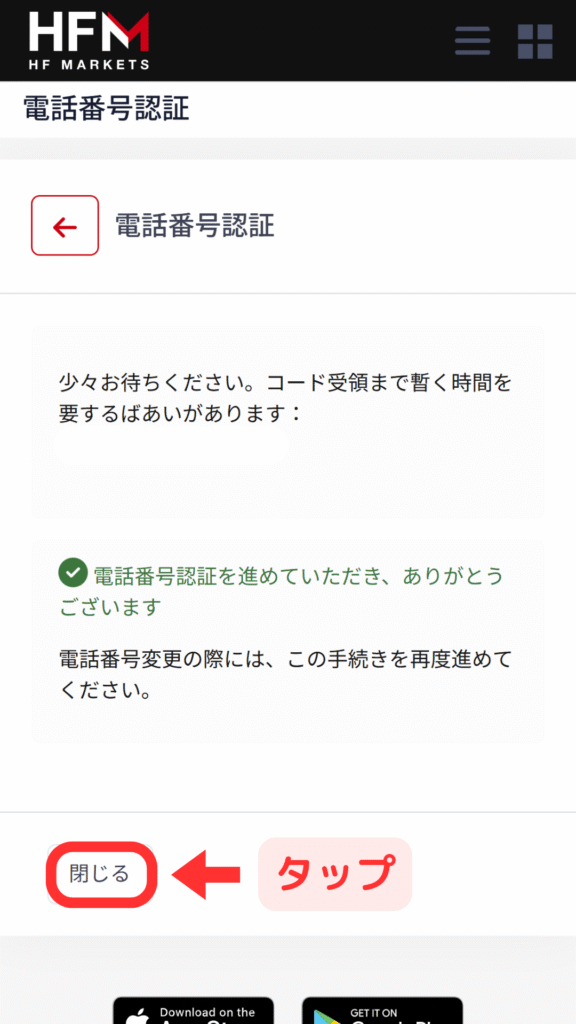Click the HFM red-and-white logo
576x1024 pixels.
89,40
